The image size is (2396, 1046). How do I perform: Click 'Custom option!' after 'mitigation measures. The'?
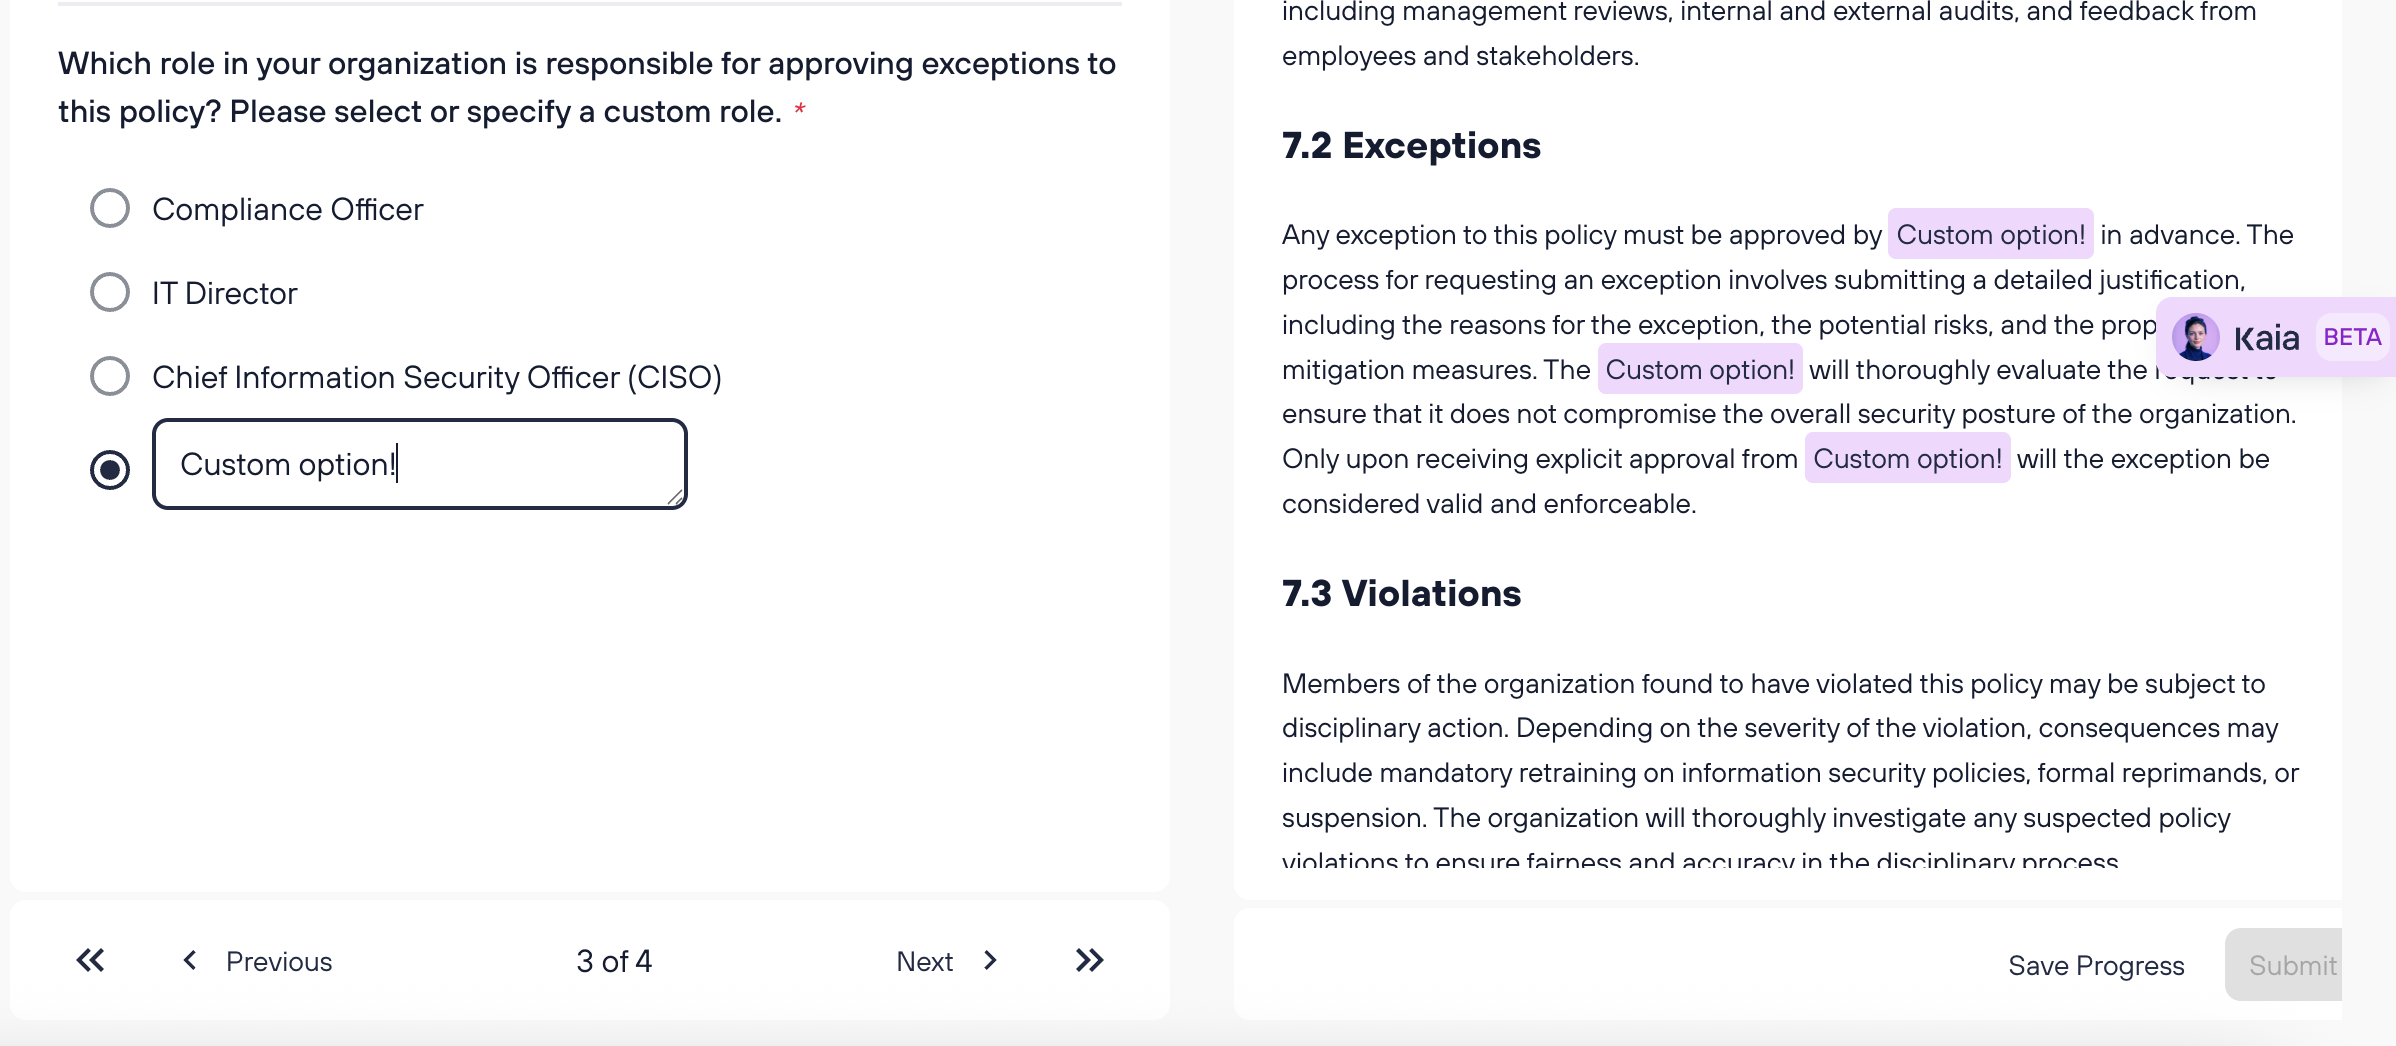point(1700,369)
